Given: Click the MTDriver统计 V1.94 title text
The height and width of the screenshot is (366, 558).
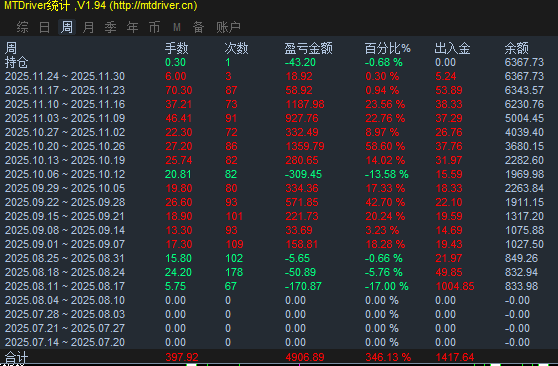Looking at the screenshot, I should (x=101, y=6).
